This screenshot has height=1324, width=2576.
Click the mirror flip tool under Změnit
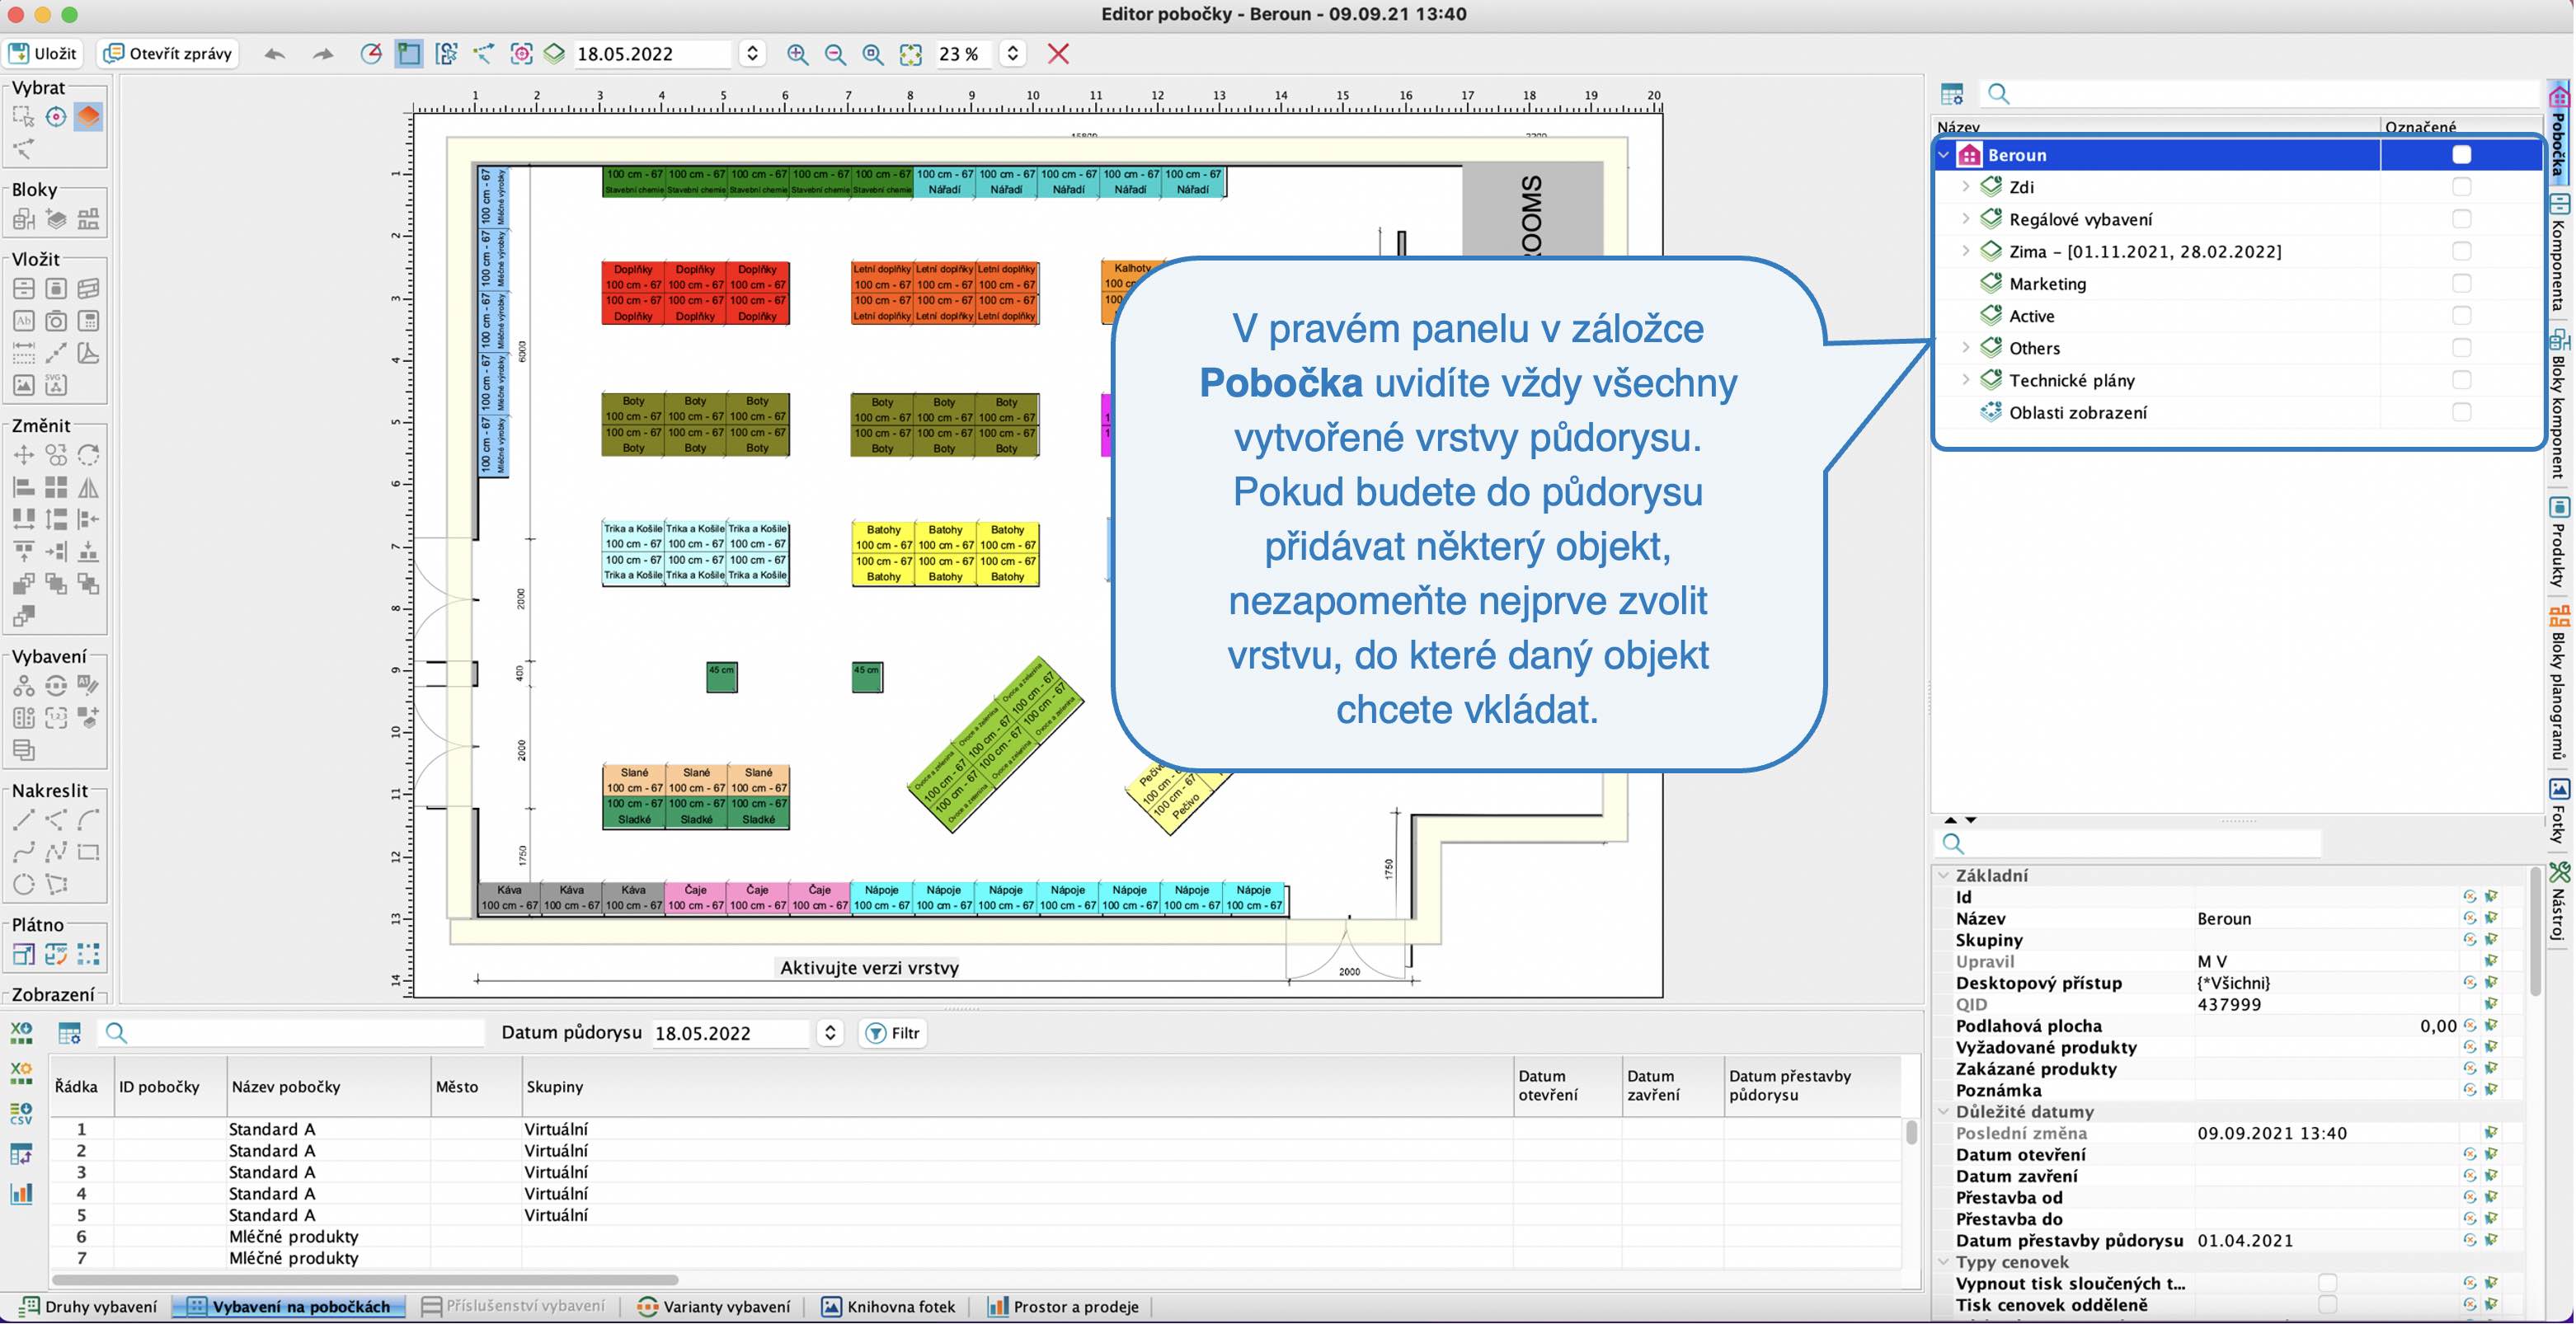pyautogui.click(x=88, y=487)
